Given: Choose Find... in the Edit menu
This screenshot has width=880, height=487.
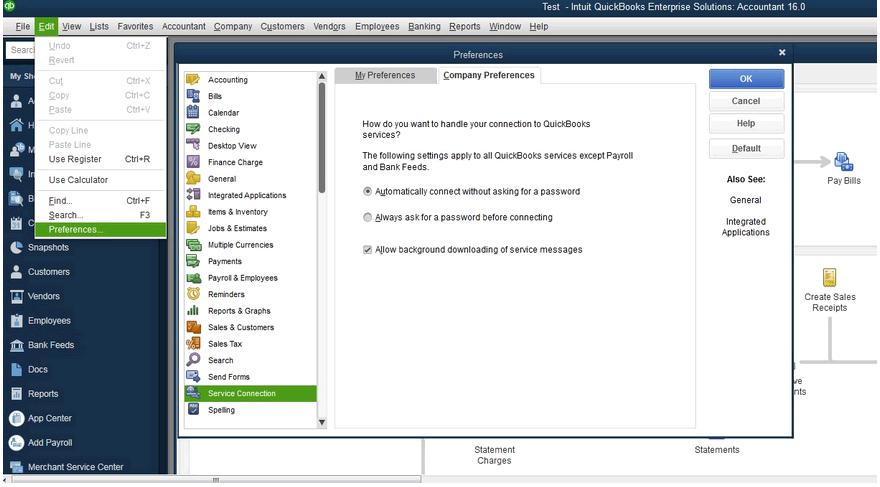Looking at the screenshot, I should tap(100, 201).
